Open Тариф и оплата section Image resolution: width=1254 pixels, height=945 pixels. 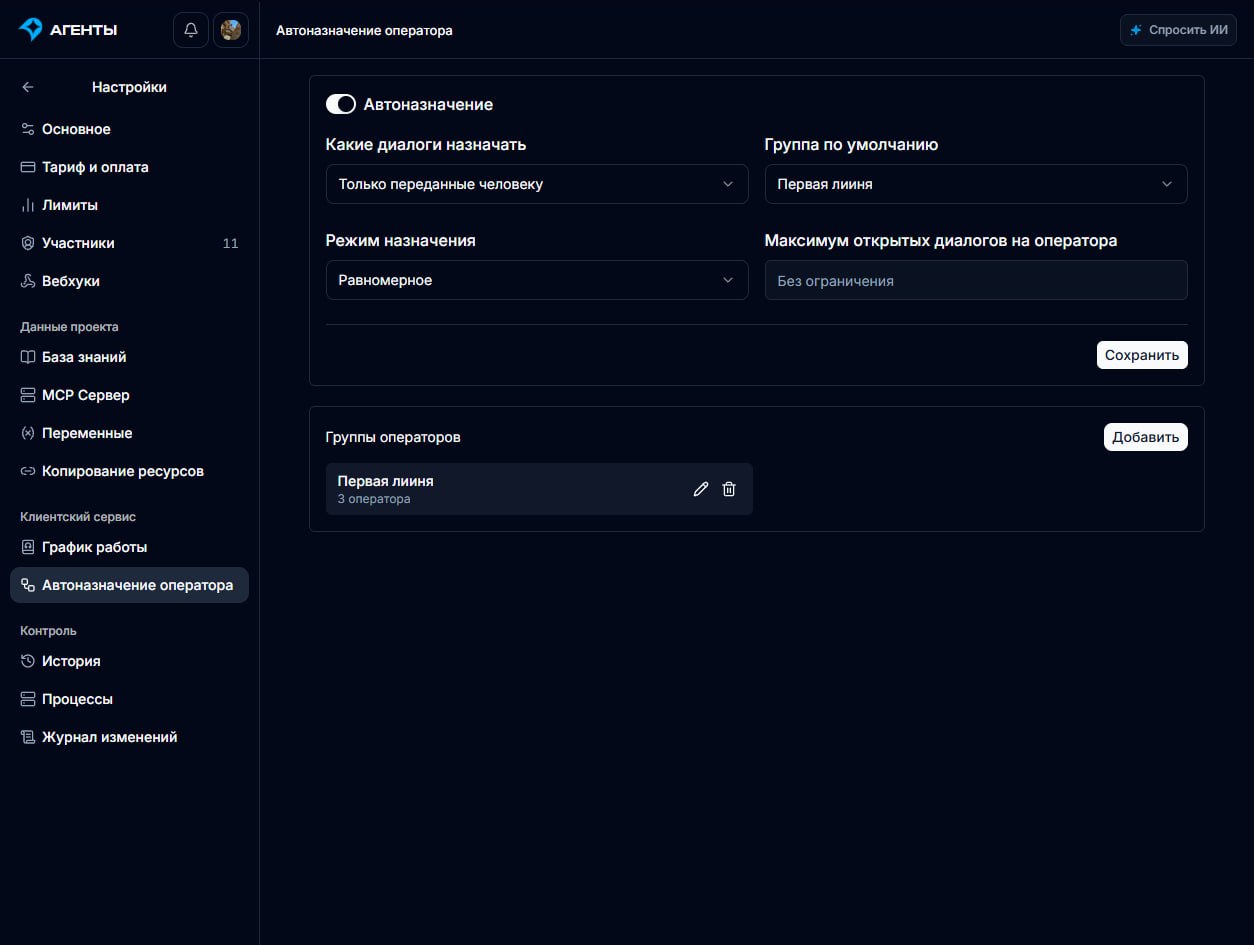tap(129, 167)
